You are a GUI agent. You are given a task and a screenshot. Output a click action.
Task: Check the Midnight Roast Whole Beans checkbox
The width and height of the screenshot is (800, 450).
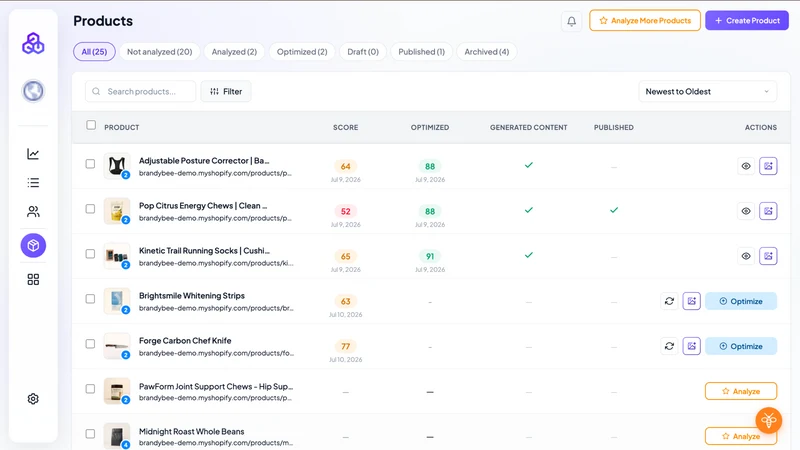90,434
